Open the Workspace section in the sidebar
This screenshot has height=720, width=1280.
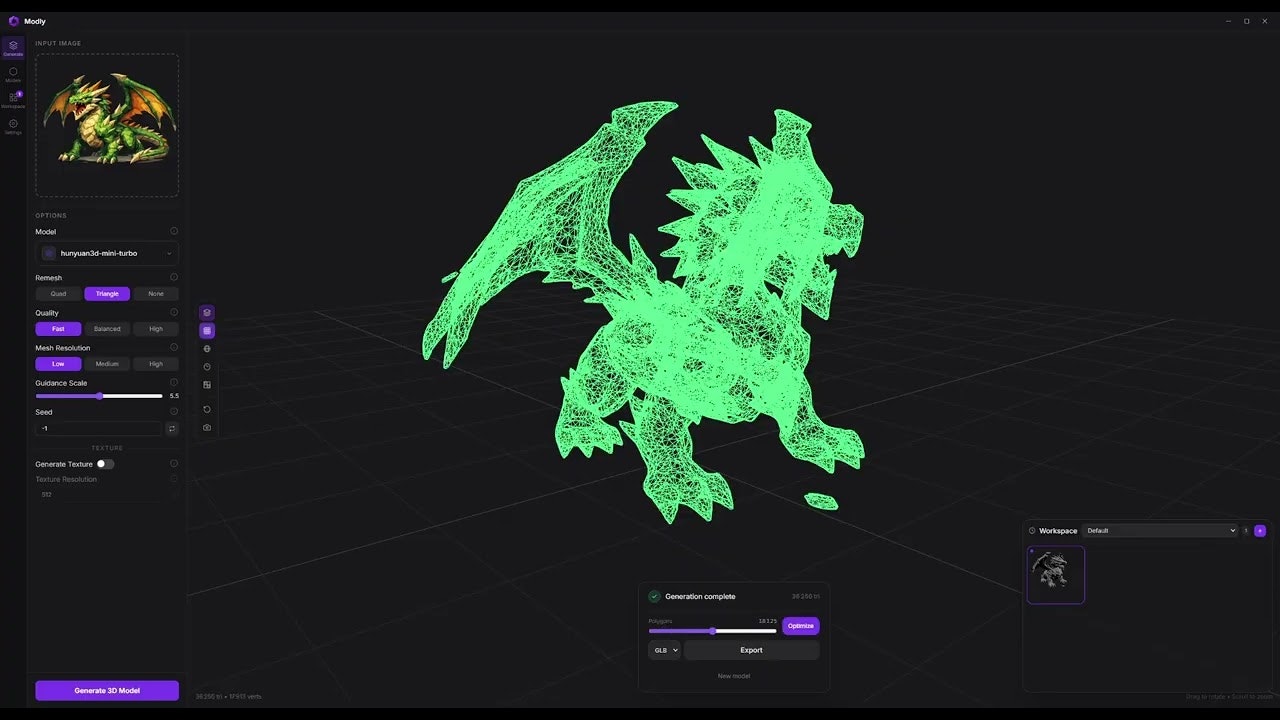13,101
